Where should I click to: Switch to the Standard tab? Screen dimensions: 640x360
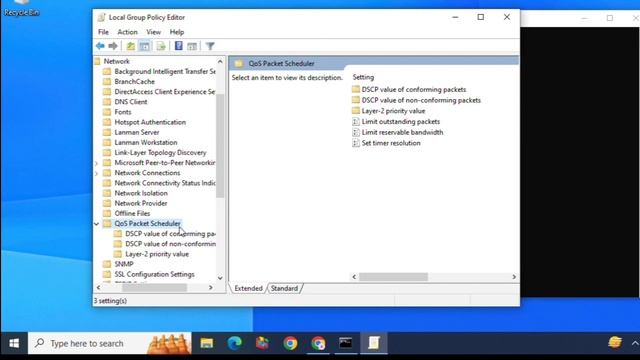pyautogui.click(x=284, y=288)
